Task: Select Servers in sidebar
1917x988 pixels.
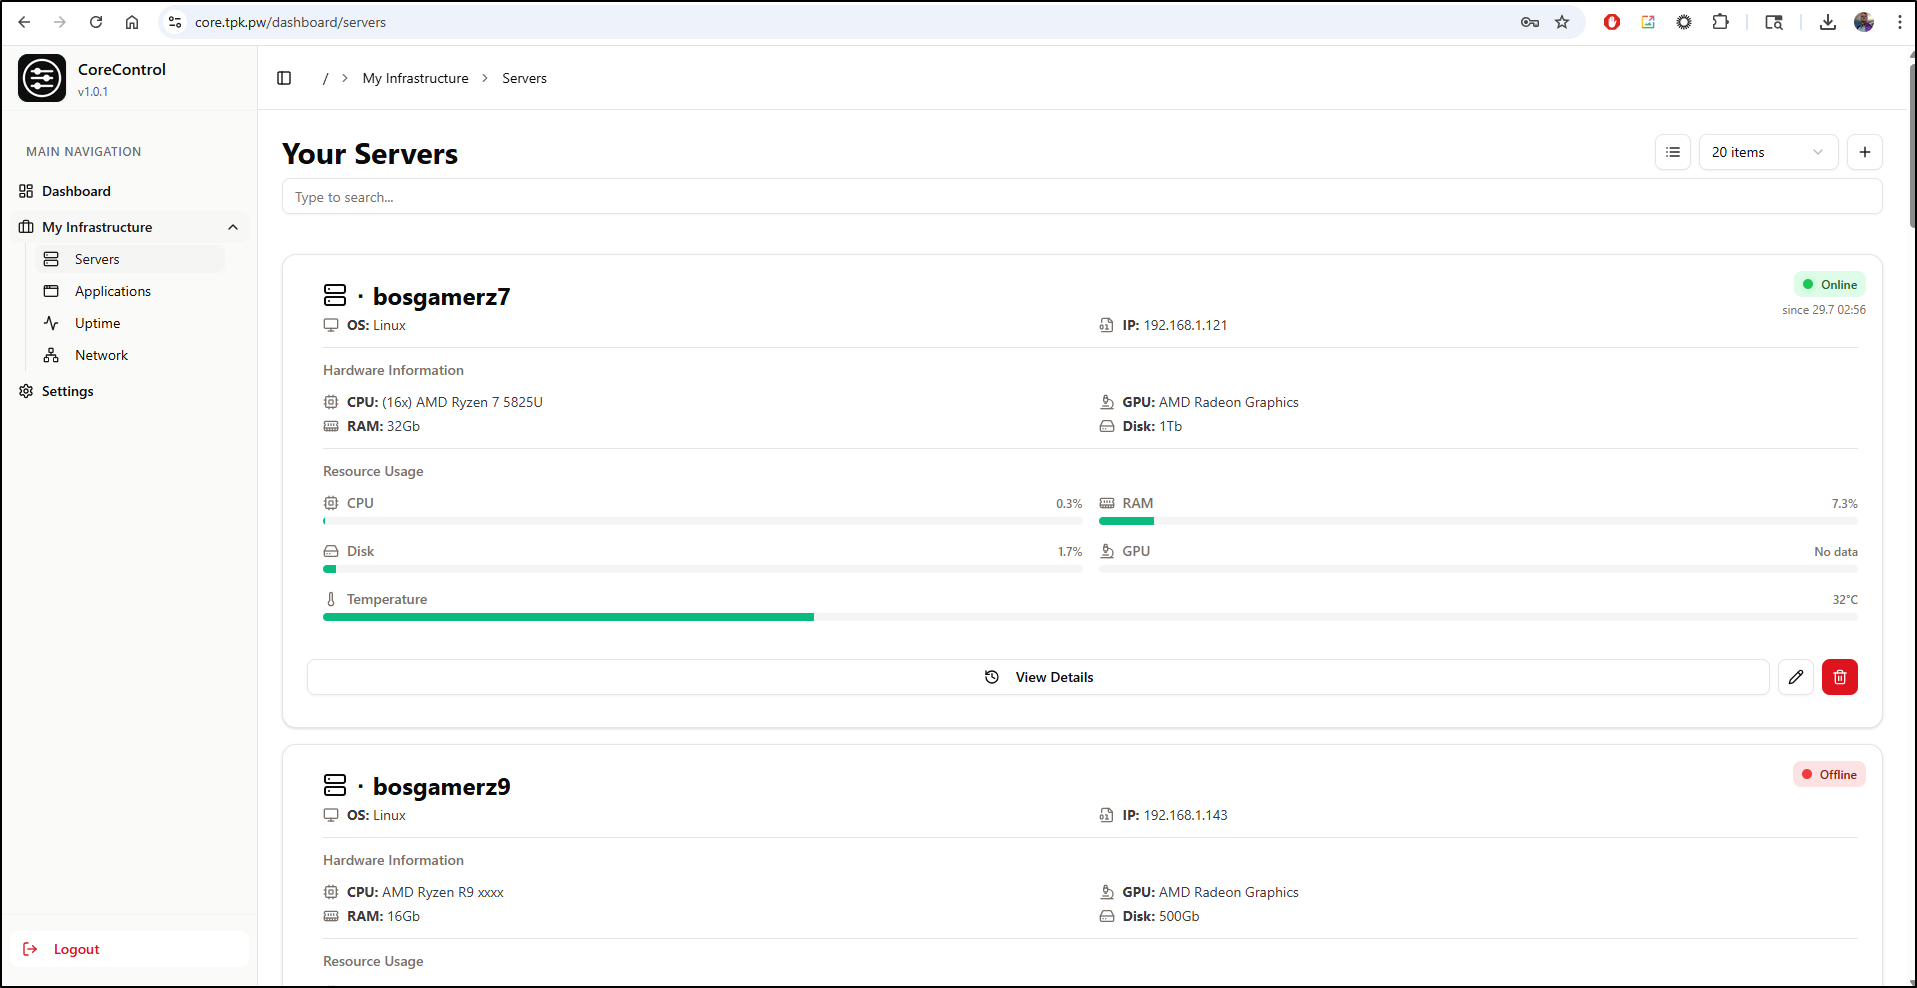Action: [130, 259]
